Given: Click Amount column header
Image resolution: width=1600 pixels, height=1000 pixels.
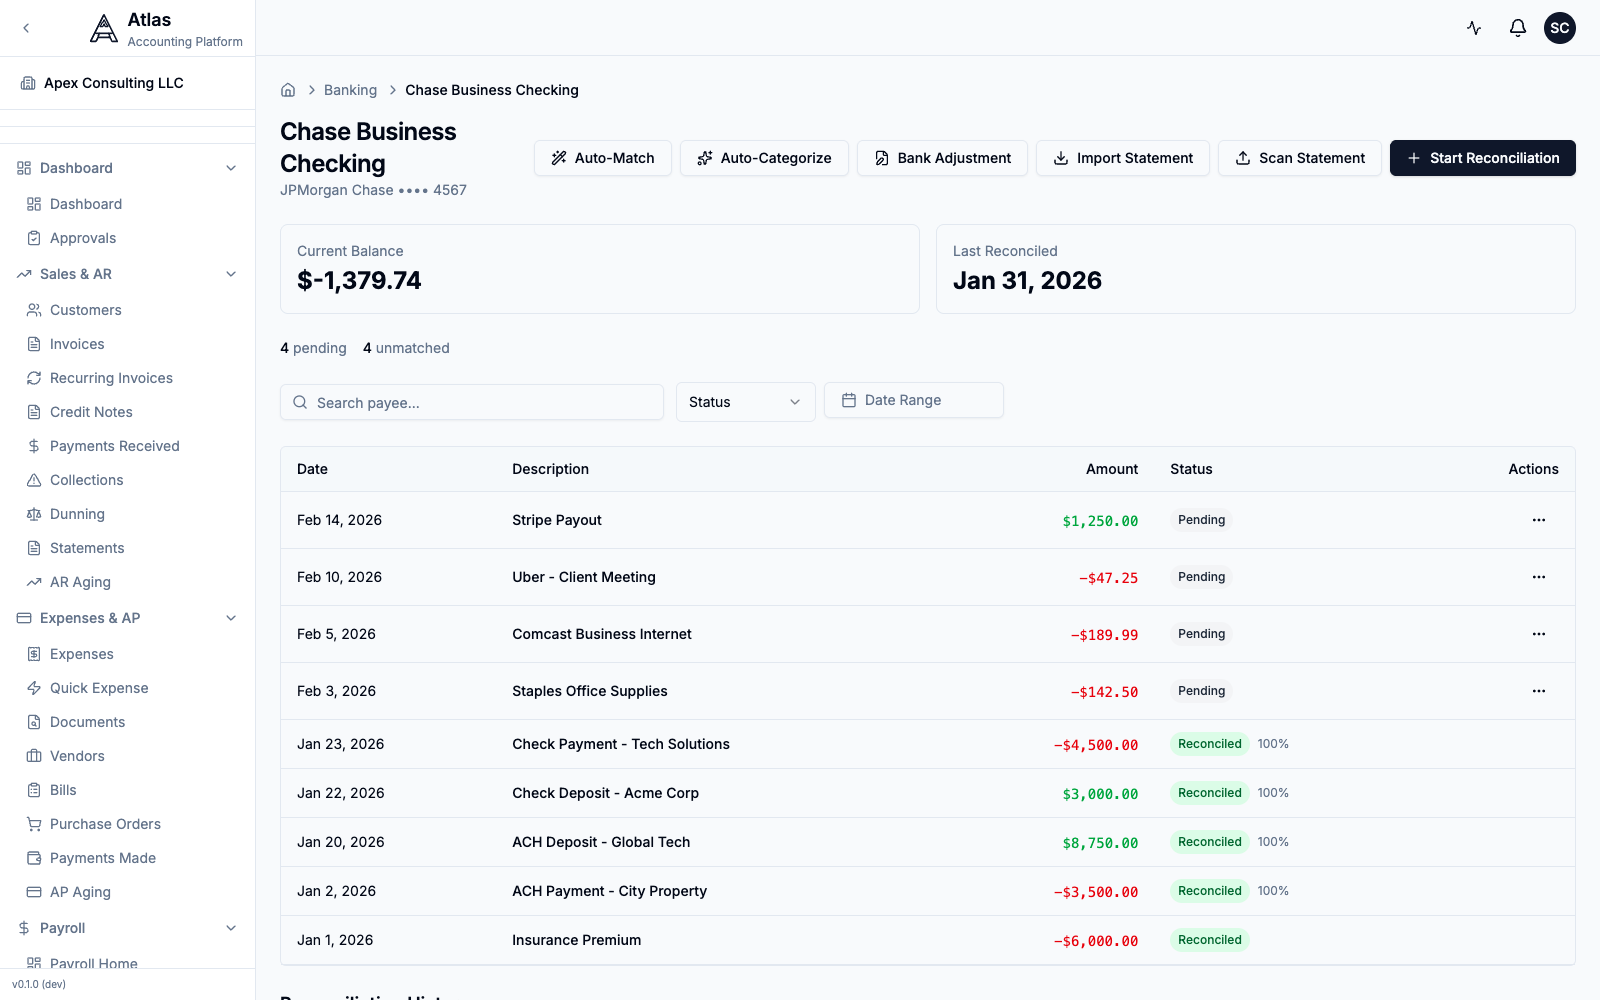Looking at the screenshot, I should coord(1112,469).
